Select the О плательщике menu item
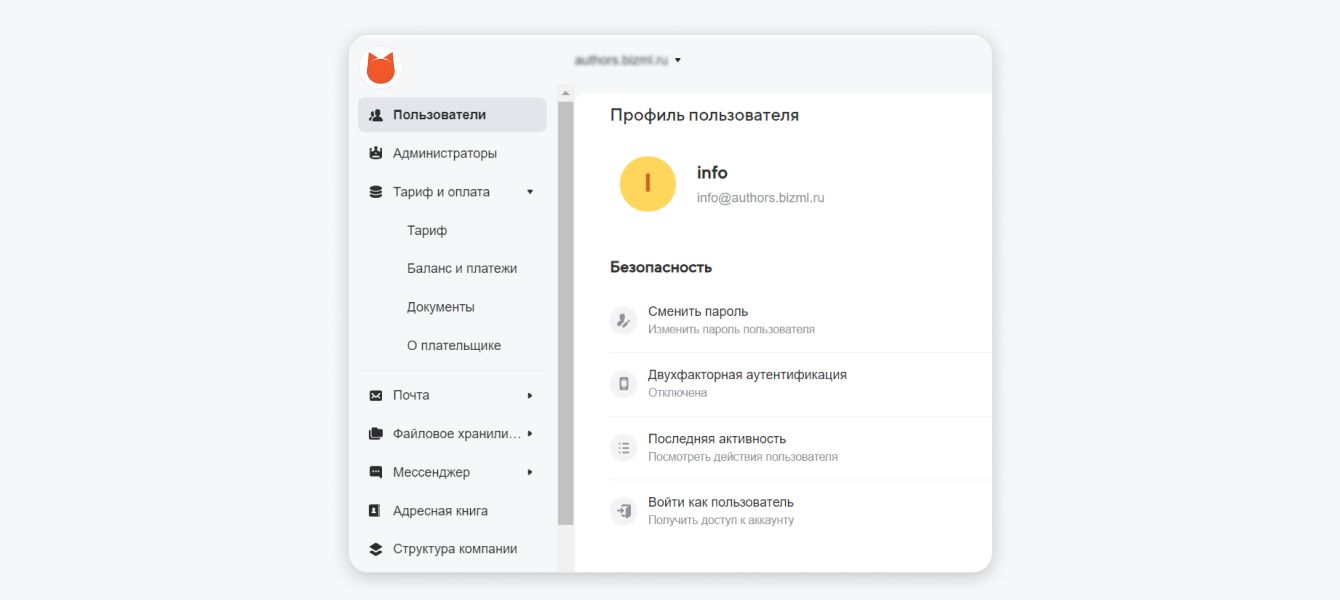1340x600 pixels. [453, 346]
